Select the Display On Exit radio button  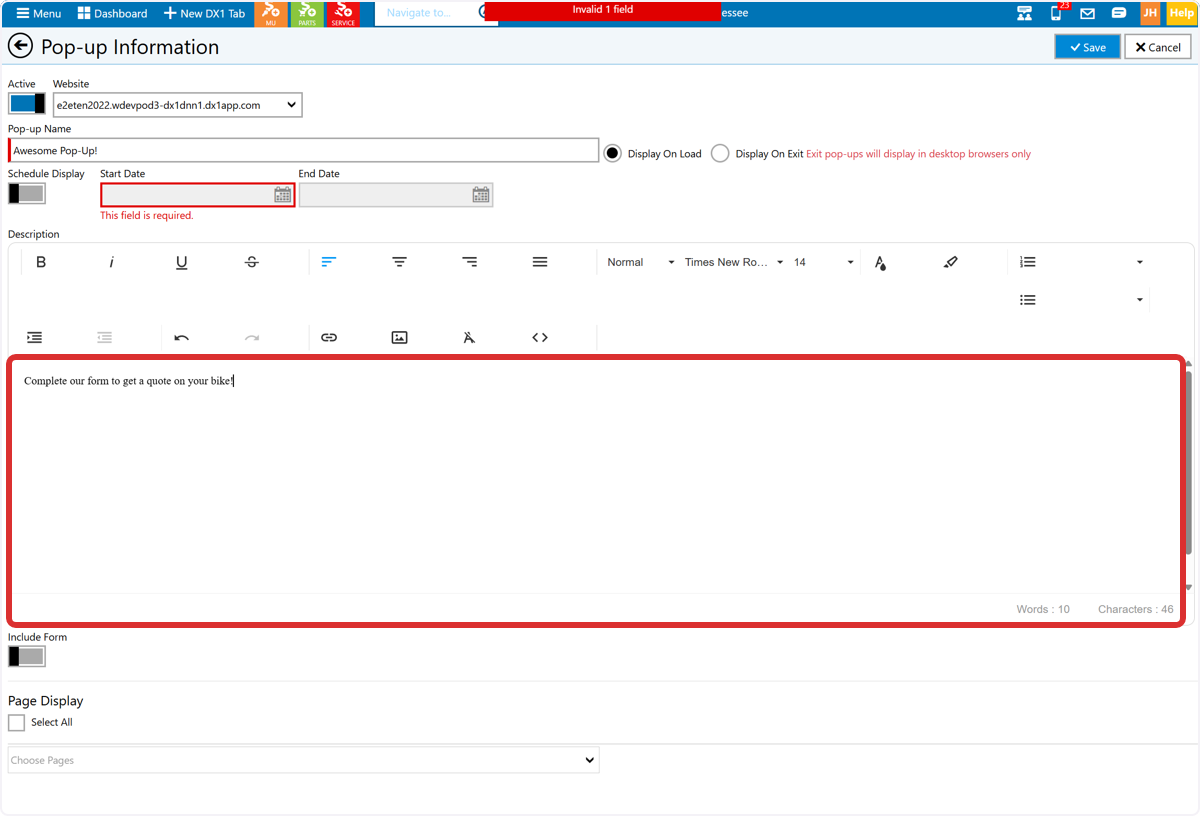click(x=720, y=153)
